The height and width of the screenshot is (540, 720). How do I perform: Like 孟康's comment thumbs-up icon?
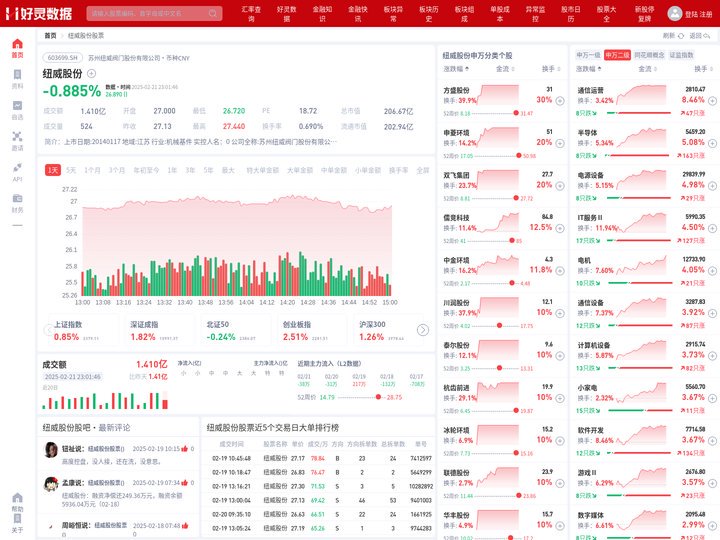pos(185,483)
